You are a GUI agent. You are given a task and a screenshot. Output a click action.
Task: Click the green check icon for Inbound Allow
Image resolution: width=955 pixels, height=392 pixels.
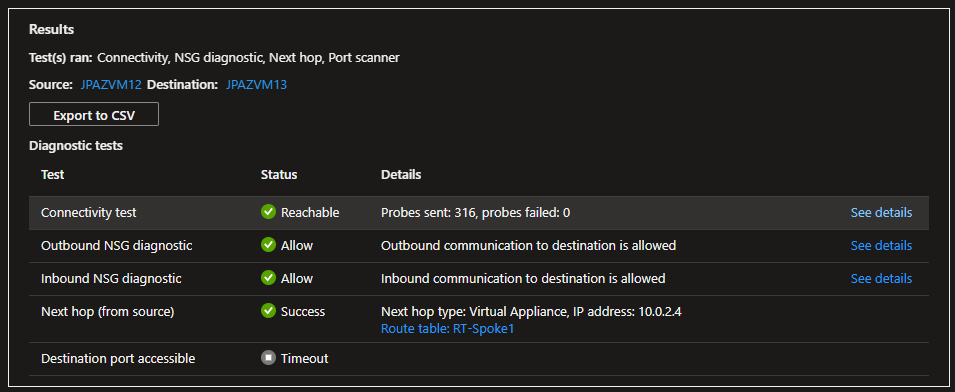click(268, 278)
